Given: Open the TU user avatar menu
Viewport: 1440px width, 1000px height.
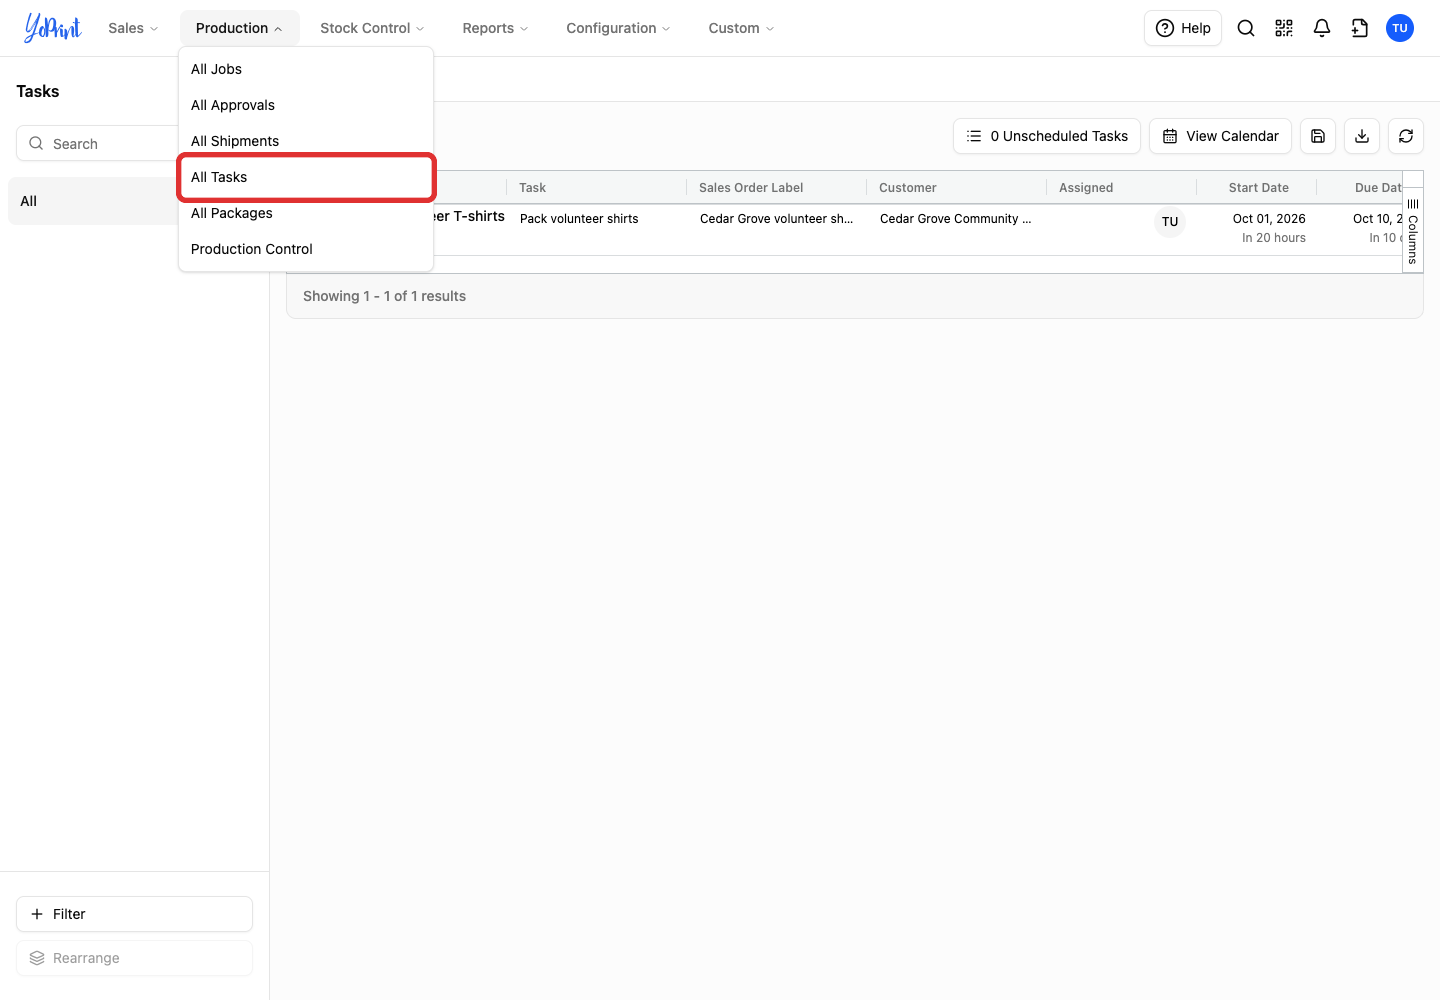Looking at the screenshot, I should [x=1400, y=28].
